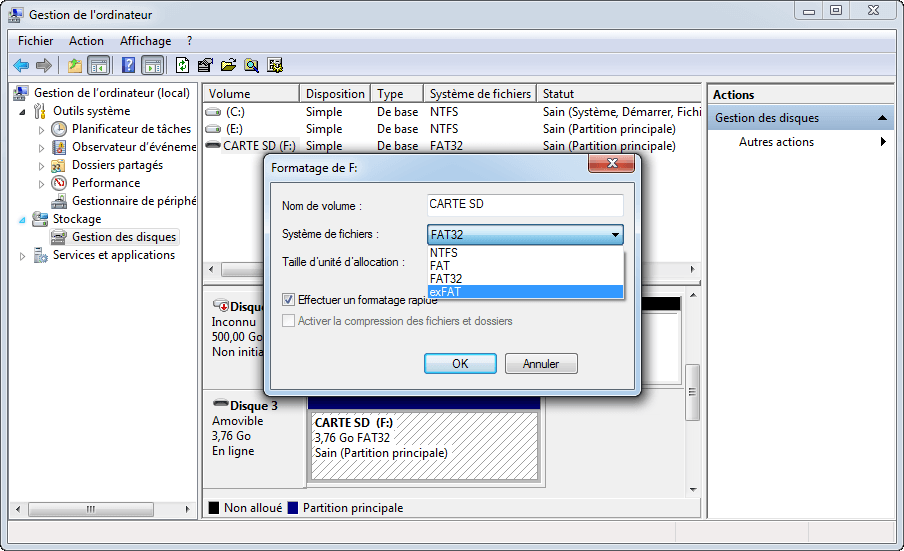Click the Gestion des disques icon in tree
The image size is (904, 551).
58,237
